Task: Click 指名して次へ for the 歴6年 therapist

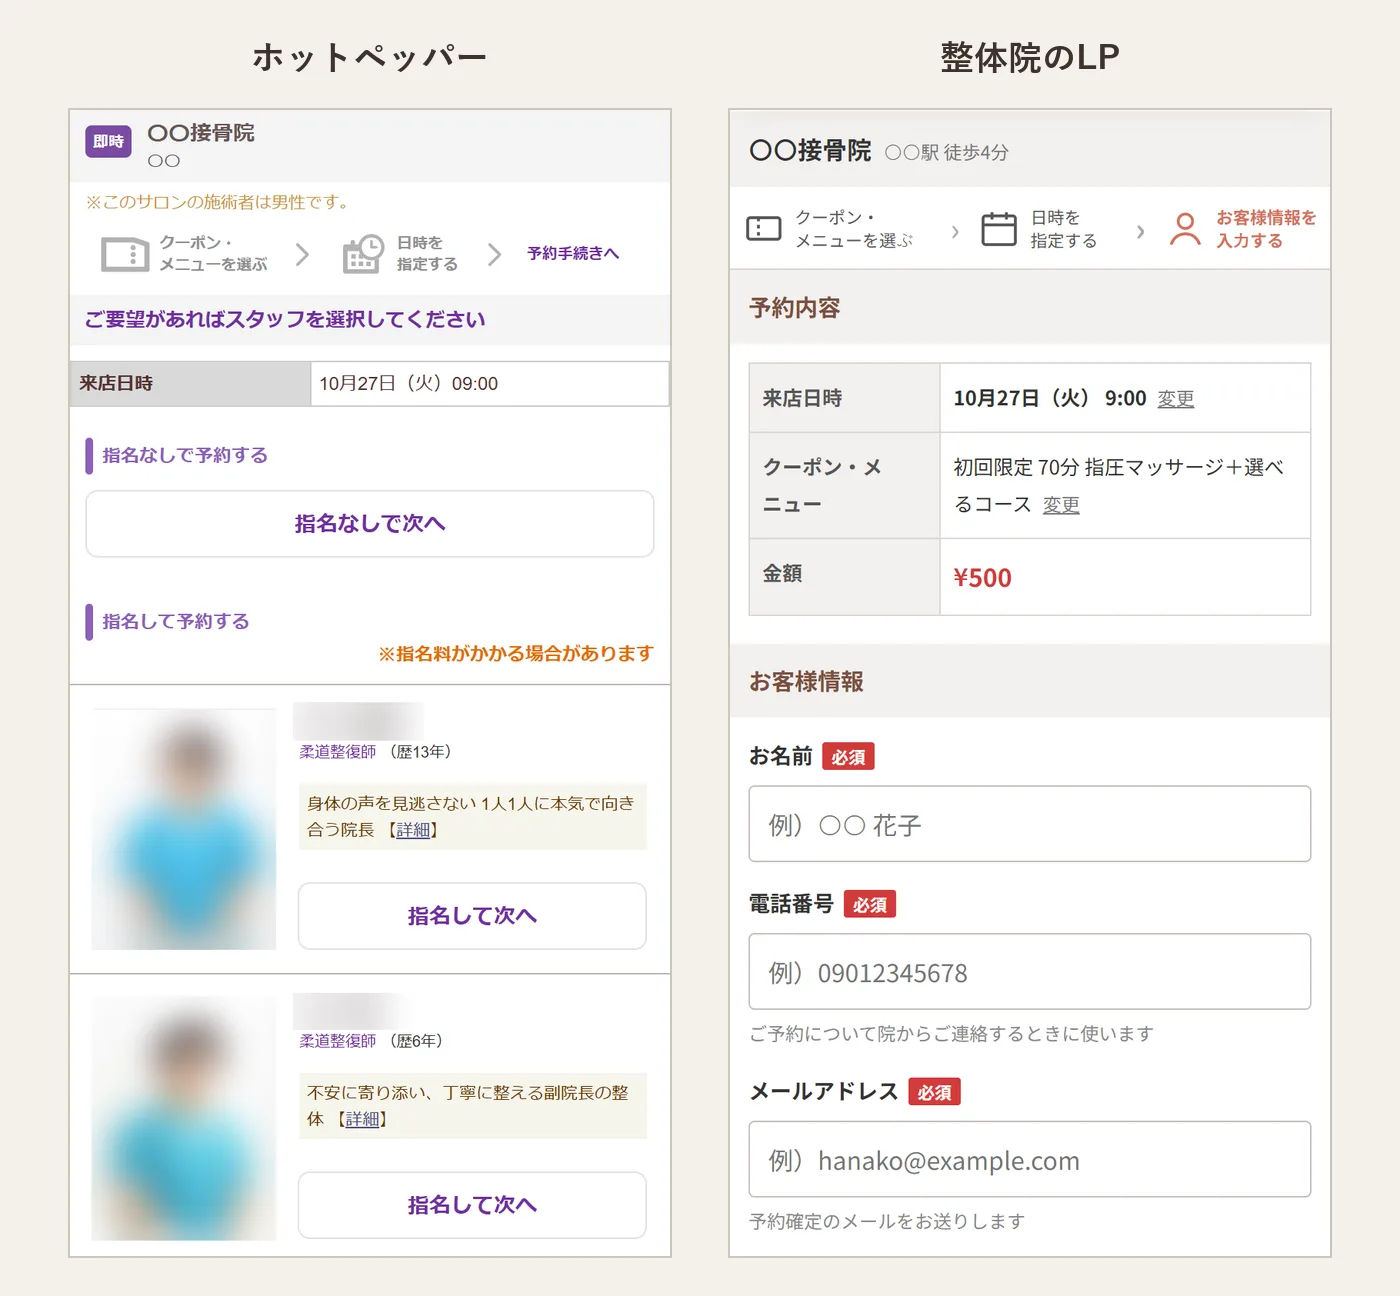Action: [472, 1205]
